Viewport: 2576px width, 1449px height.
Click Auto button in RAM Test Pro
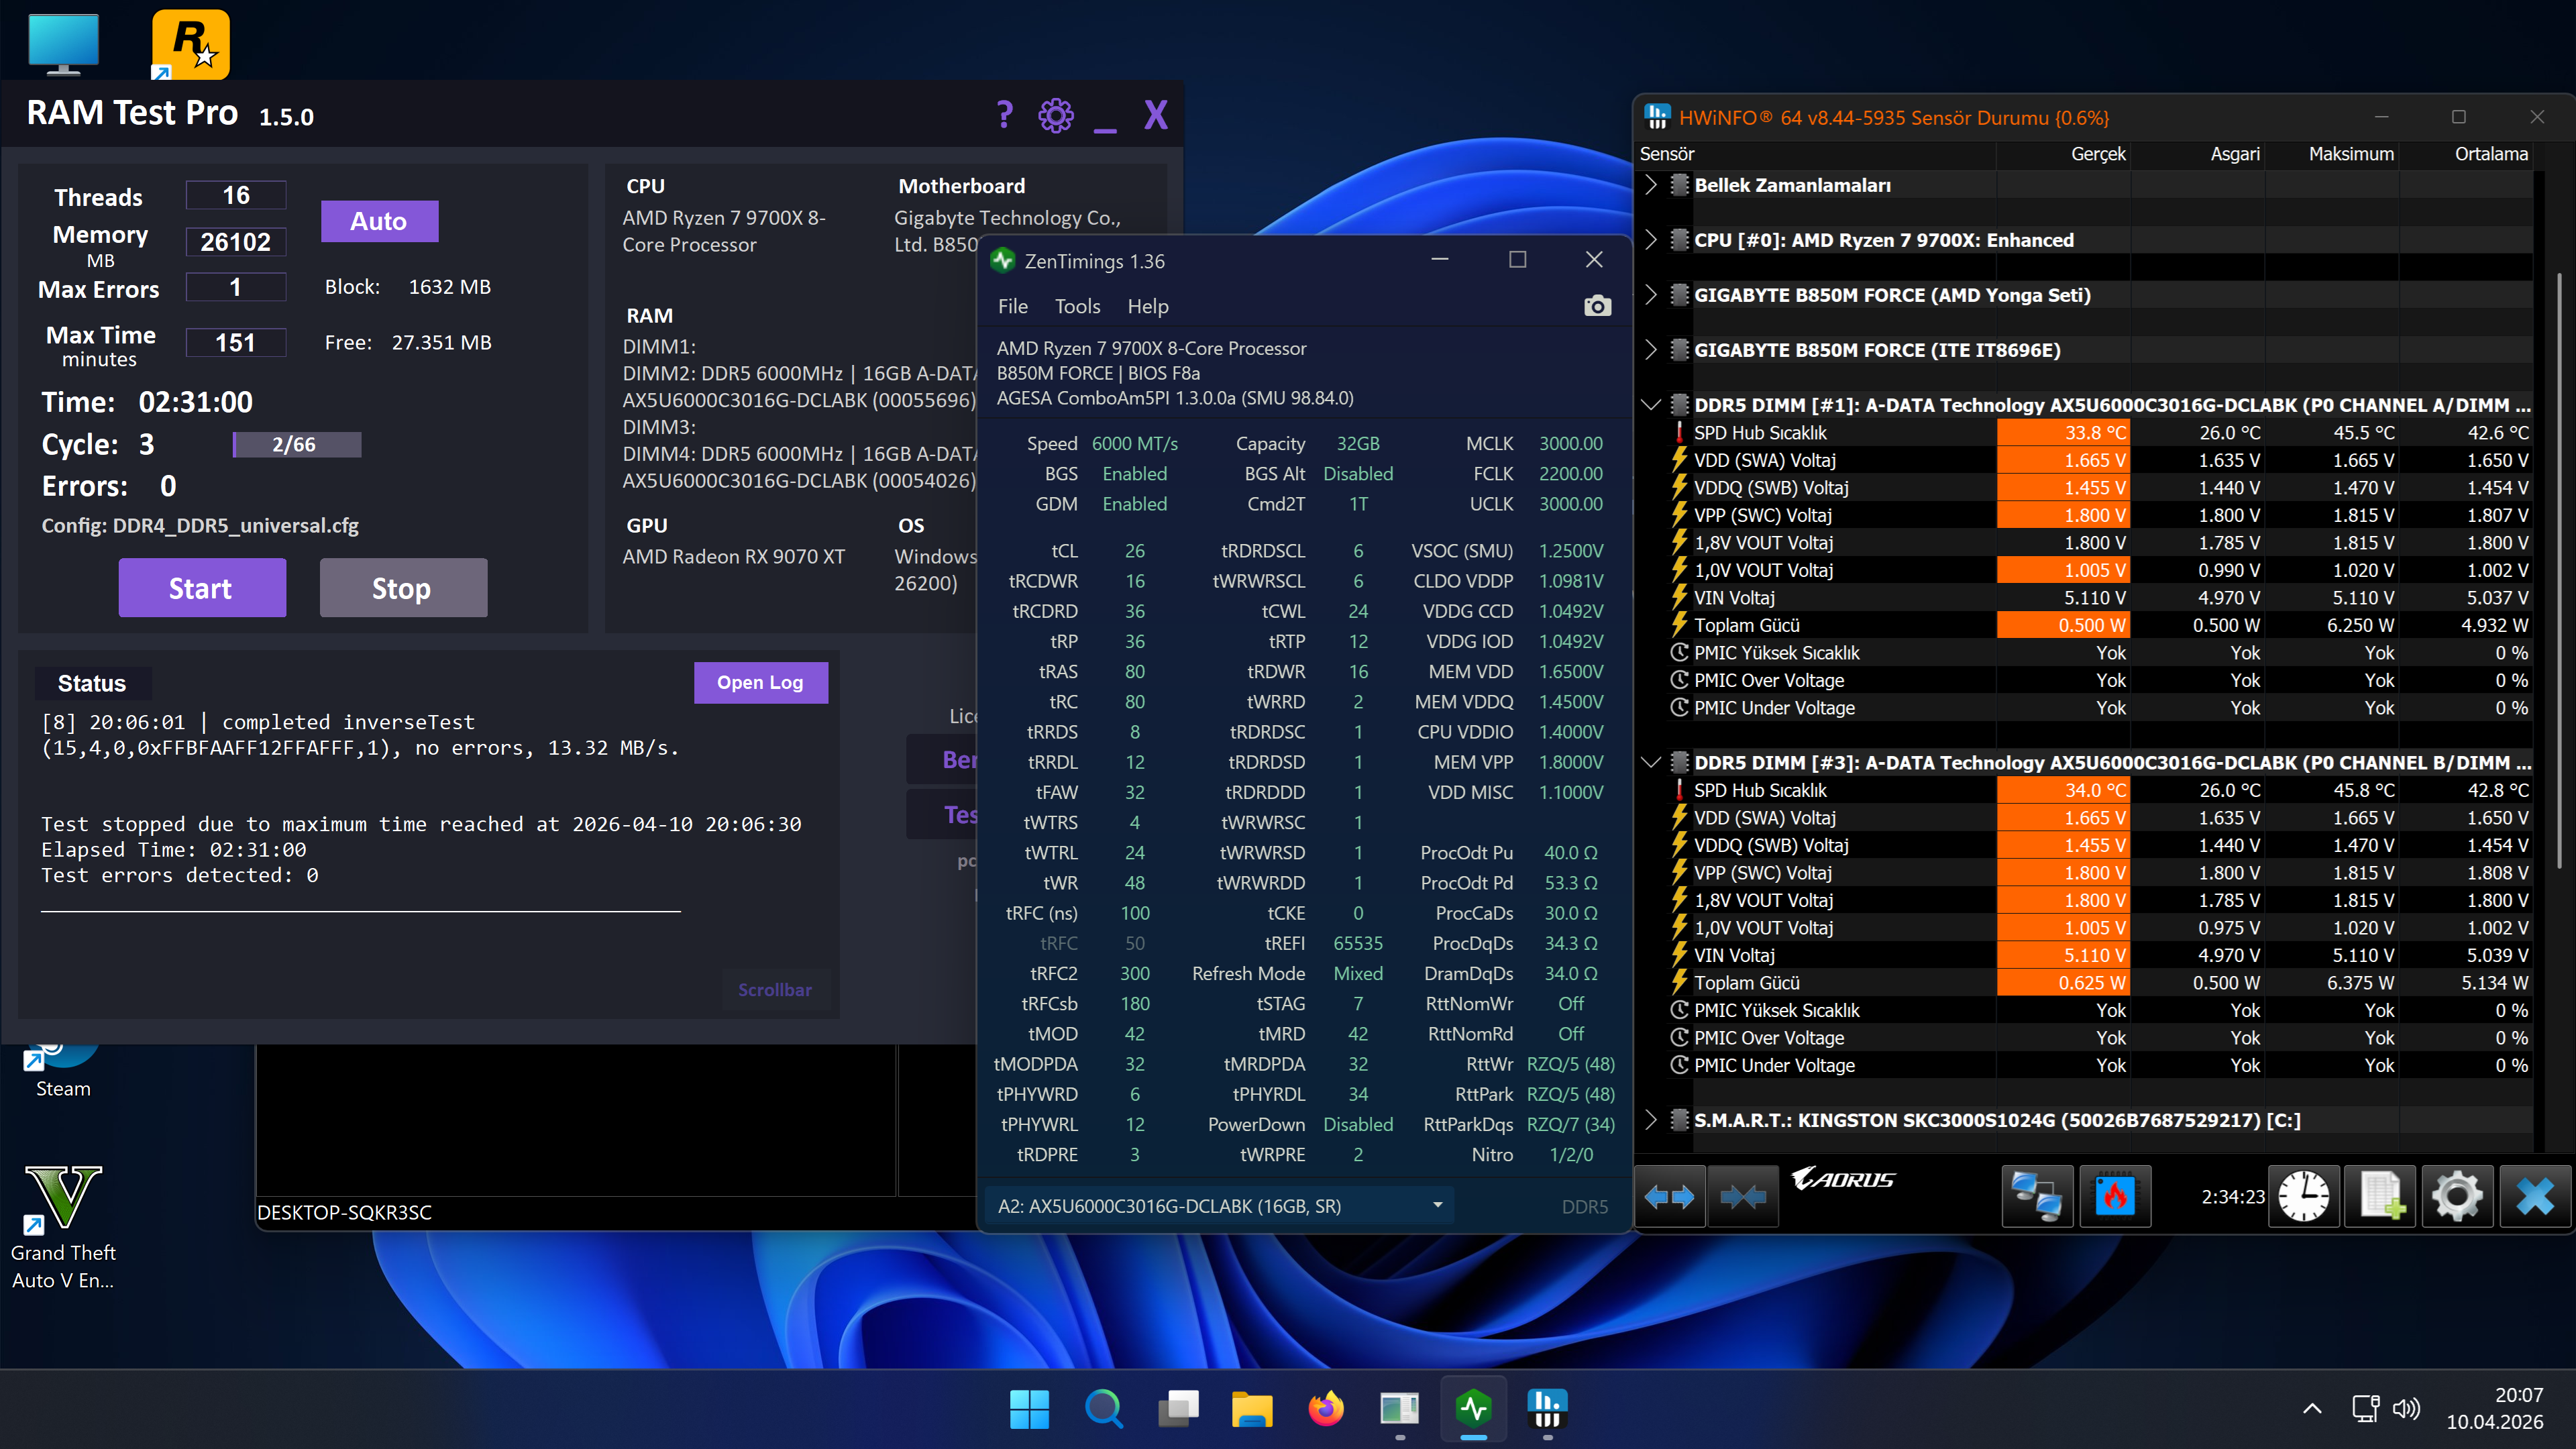click(x=379, y=221)
